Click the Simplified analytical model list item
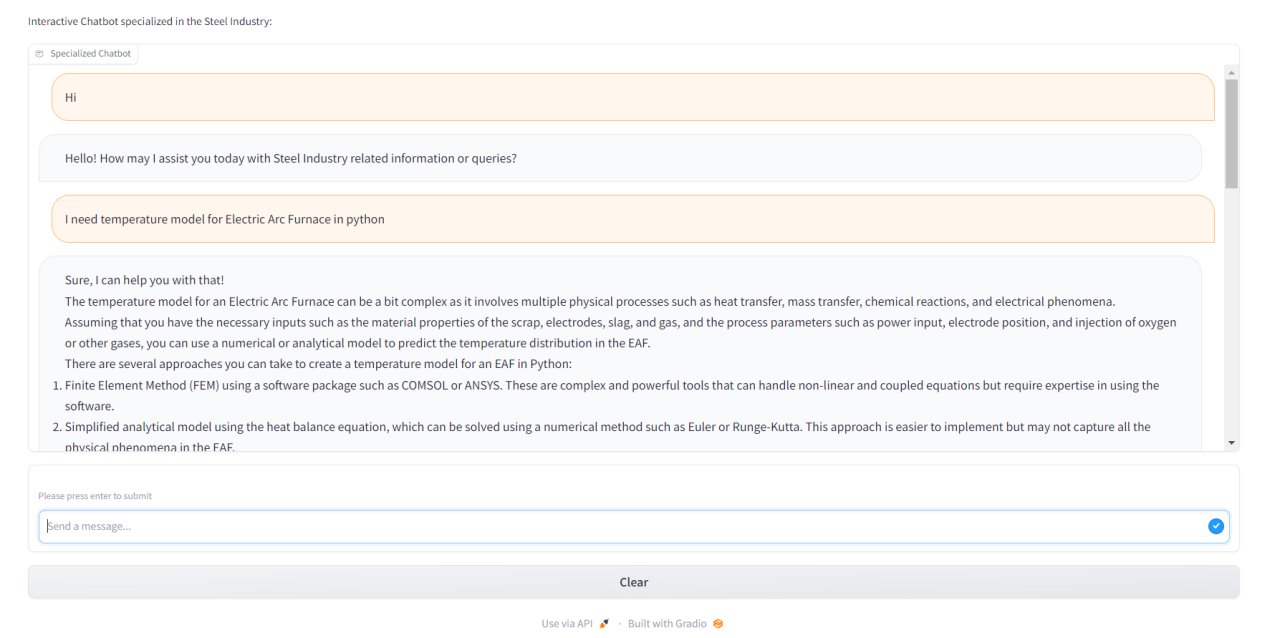This screenshot has height=638, width=1280. click(x=608, y=437)
